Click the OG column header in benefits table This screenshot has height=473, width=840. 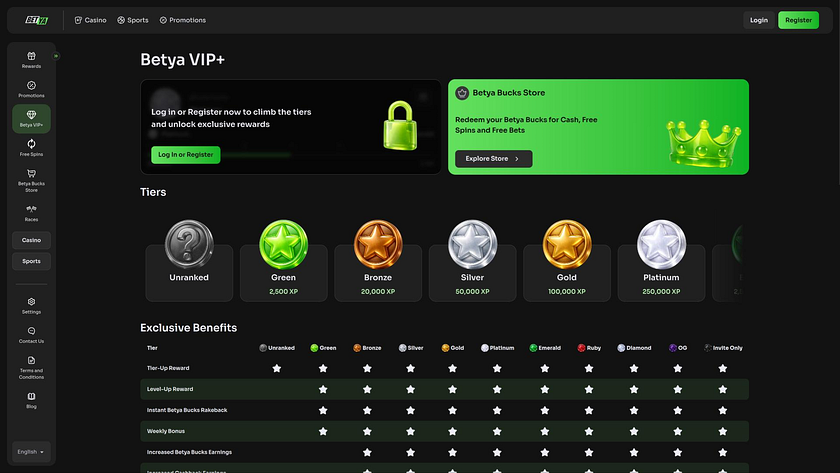[678, 348]
